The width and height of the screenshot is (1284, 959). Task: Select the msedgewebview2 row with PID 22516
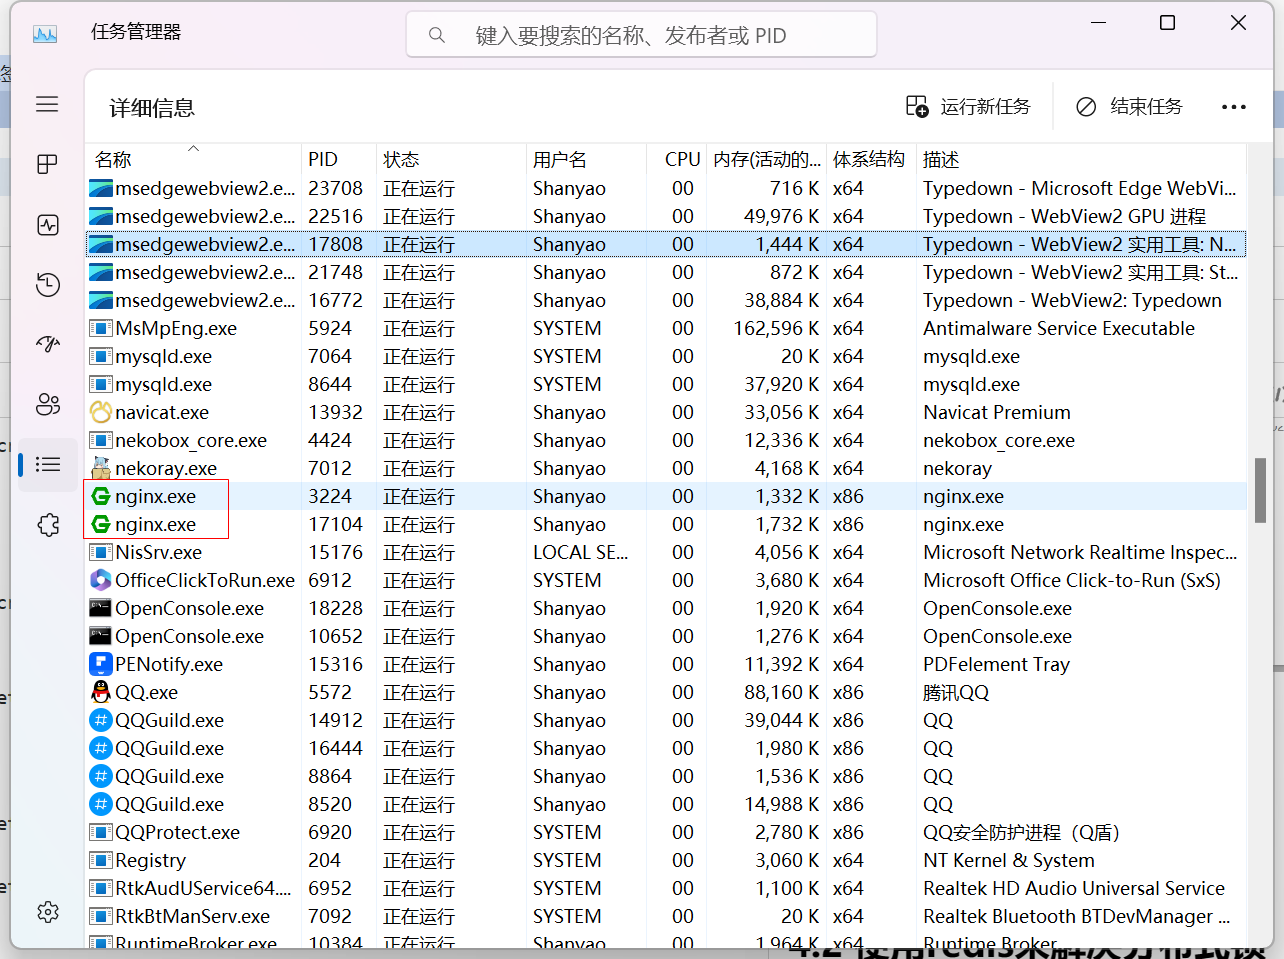[x=666, y=216]
